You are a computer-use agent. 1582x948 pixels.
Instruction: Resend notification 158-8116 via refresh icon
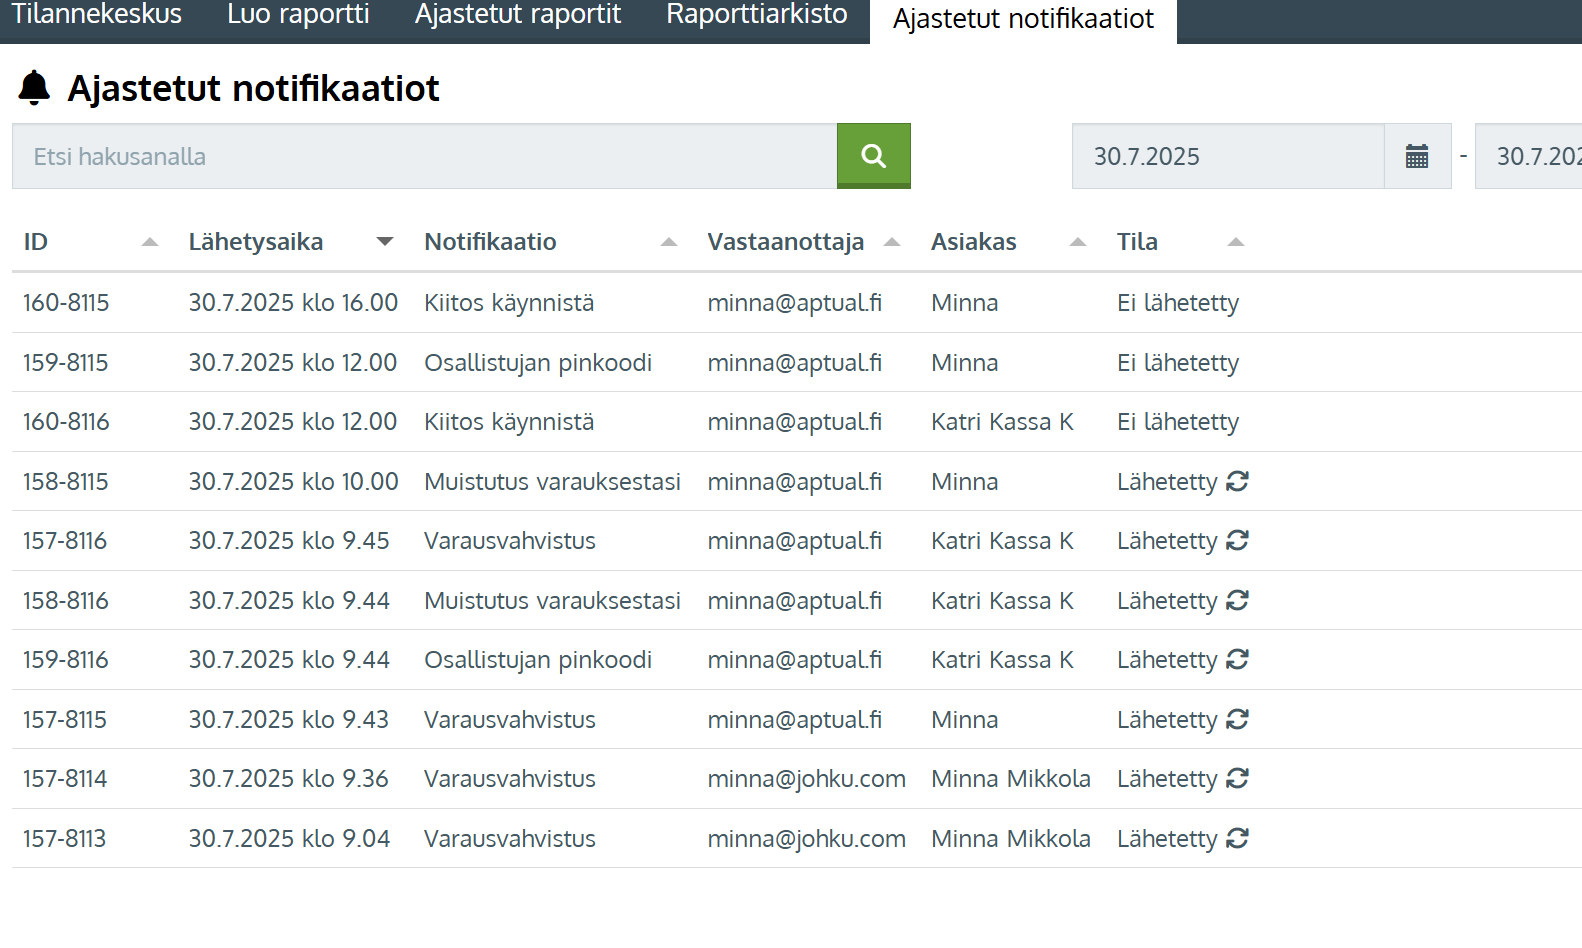click(x=1237, y=600)
